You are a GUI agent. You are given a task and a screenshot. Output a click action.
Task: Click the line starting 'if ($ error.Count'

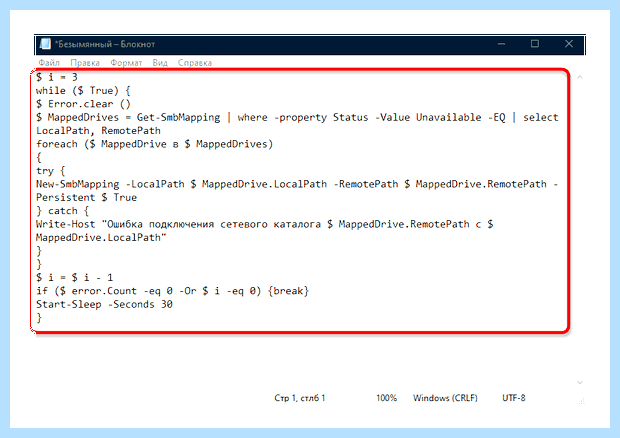pyautogui.click(x=172, y=291)
